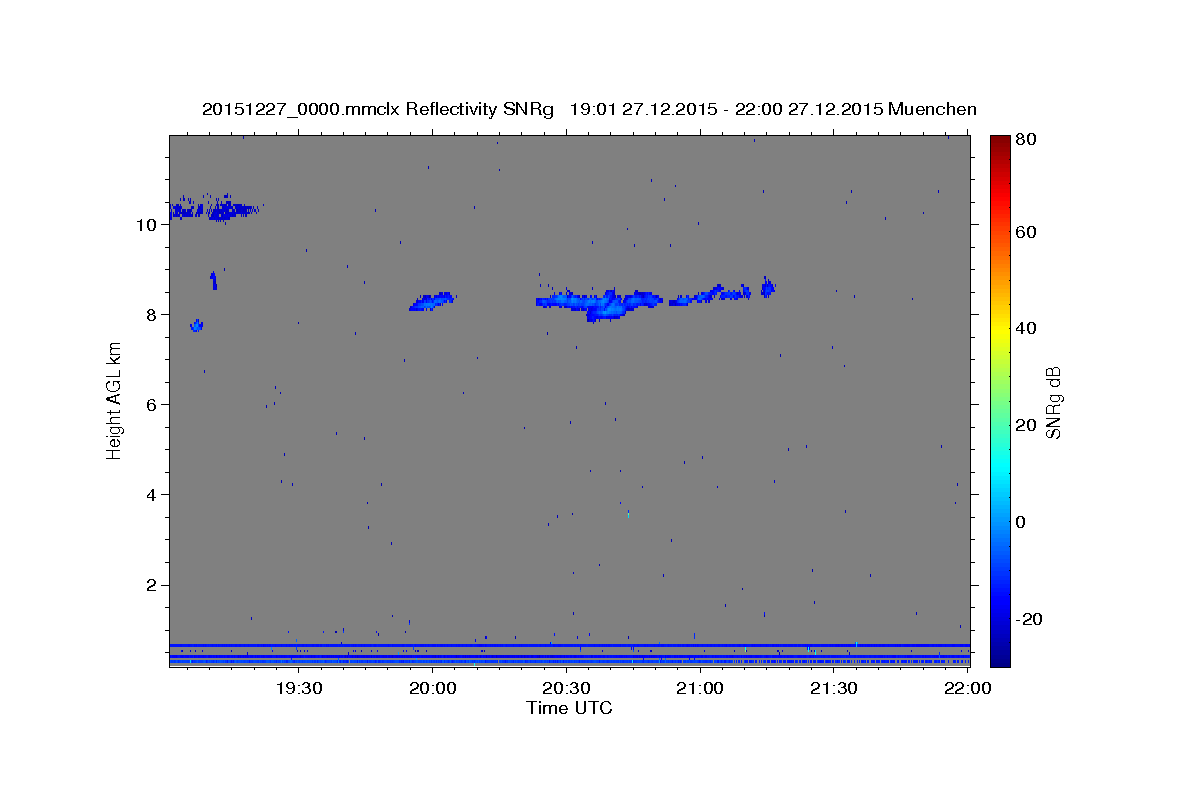Click the small echo blob near 21:15 at 8.5 km

click(x=768, y=288)
